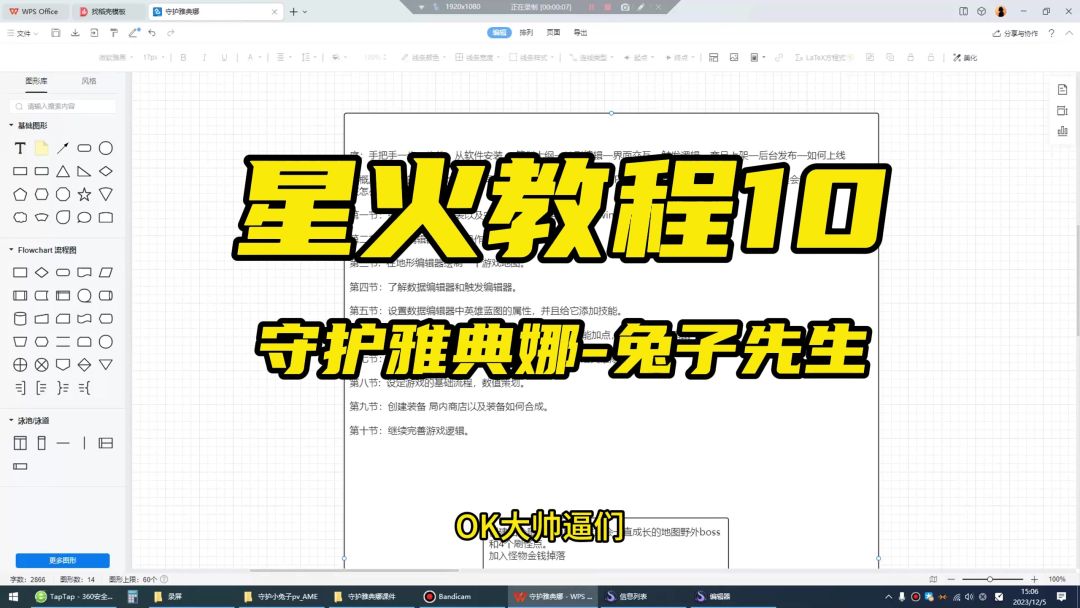Image resolution: width=1080 pixels, height=608 pixels.
Task: Select the pentagon shape in basic shapes
Action: pyautogui.click(x=20, y=194)
